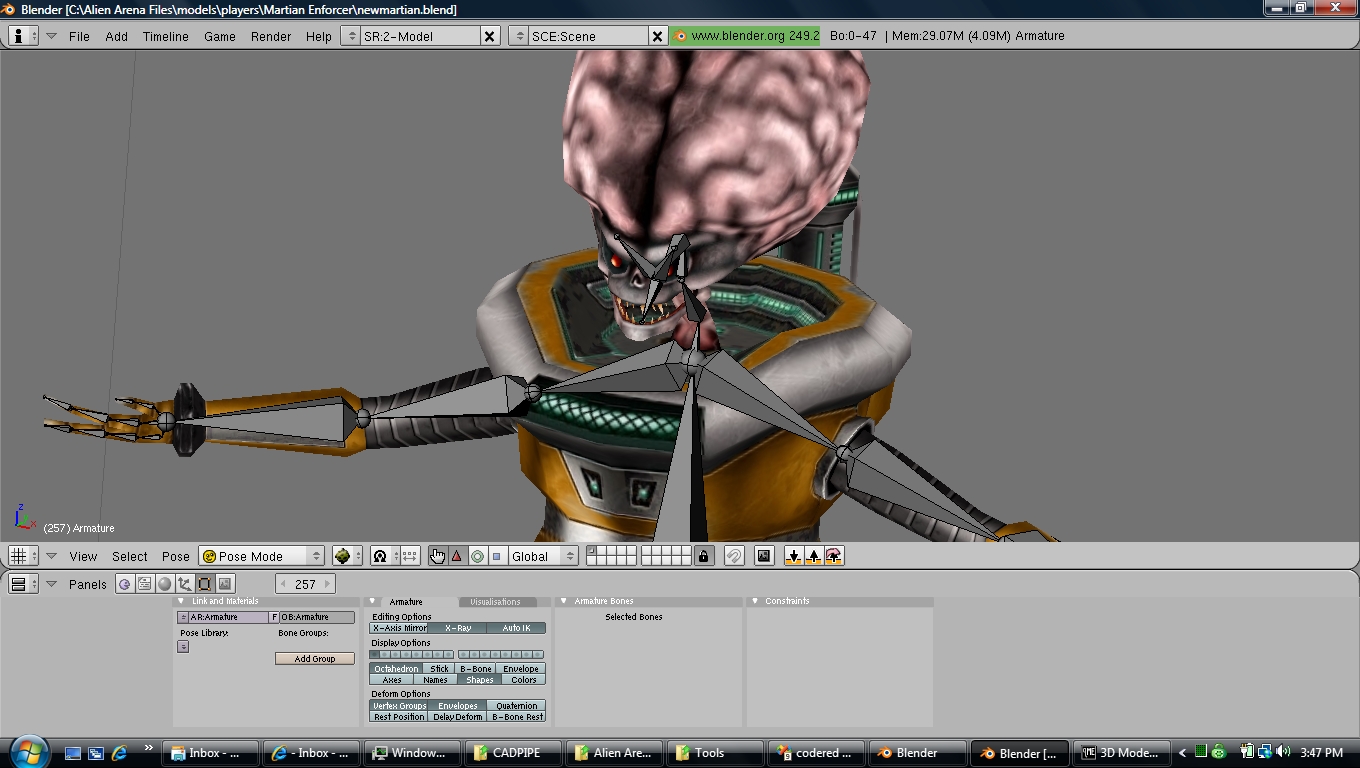1360x768 pixels.
Task: Open the Pose Mode dropdown
Action: point(262,556)
